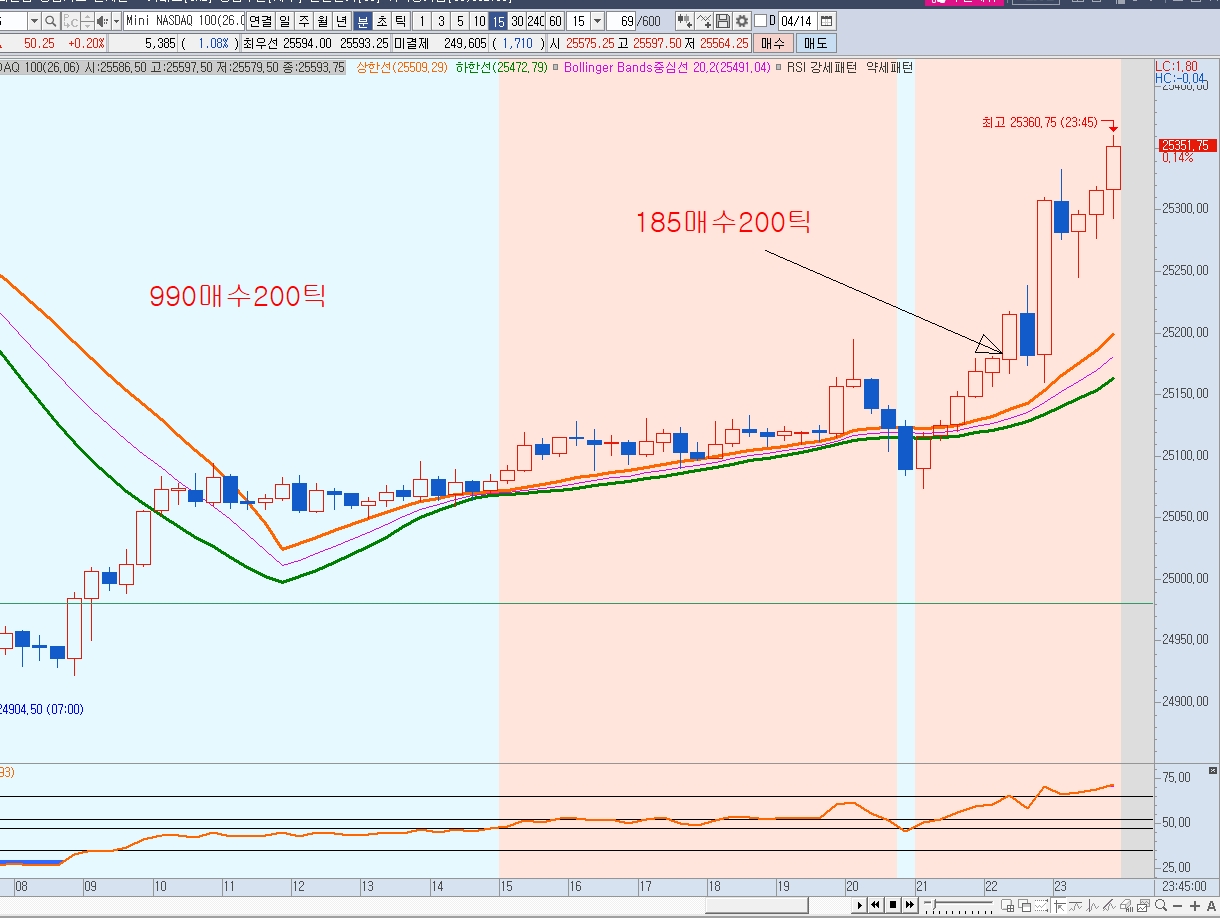
Task: Open the calendar date picker icon
Action: coord(827,21)
